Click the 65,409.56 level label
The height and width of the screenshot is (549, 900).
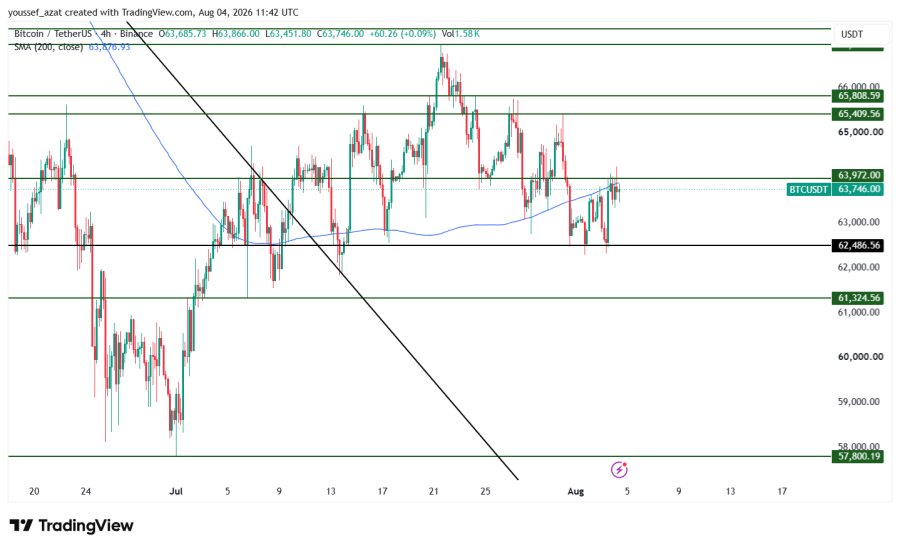pyautogui.click(x=858, y=114)
